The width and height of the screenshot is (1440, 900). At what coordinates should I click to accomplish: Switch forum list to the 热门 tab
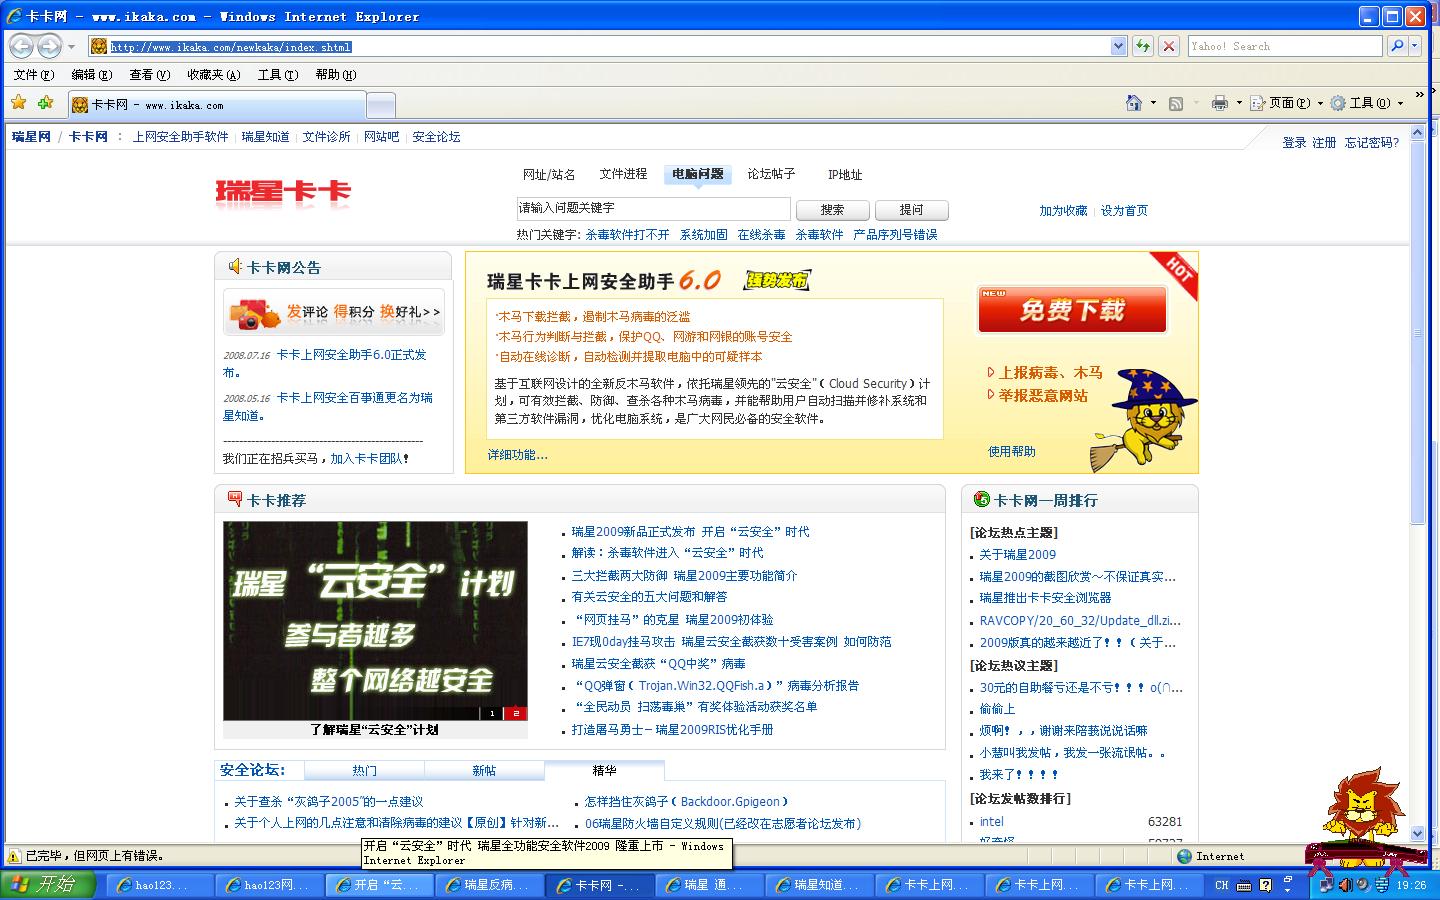point(364,771)
